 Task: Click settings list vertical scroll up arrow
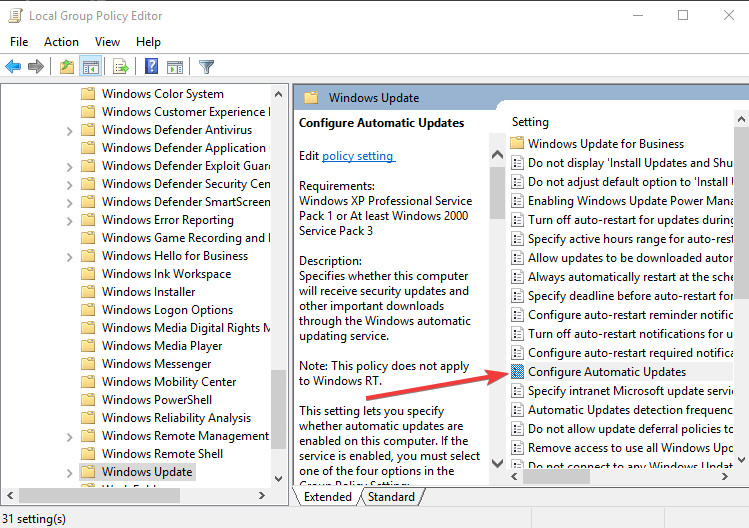click(x=741, y=119)
